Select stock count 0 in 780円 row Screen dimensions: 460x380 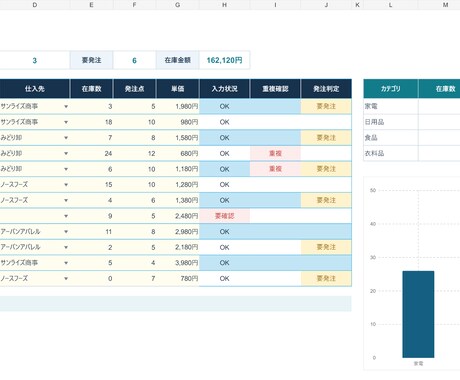91,279
